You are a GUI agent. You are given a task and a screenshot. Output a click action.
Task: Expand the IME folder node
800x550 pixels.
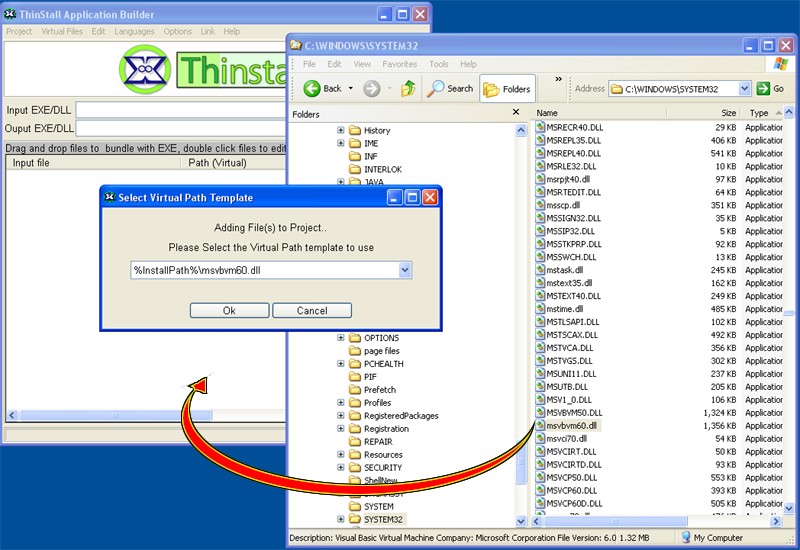click(x=341, y=143)
